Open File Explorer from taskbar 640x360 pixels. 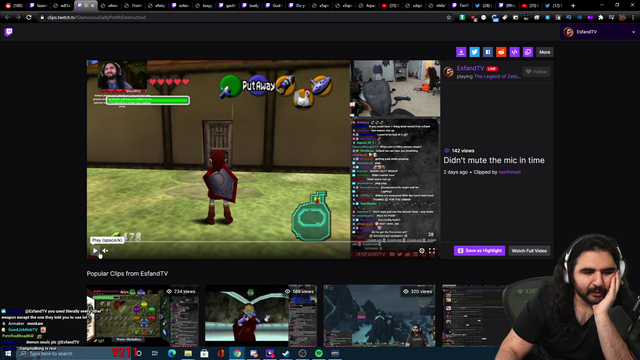pos(188,353)
